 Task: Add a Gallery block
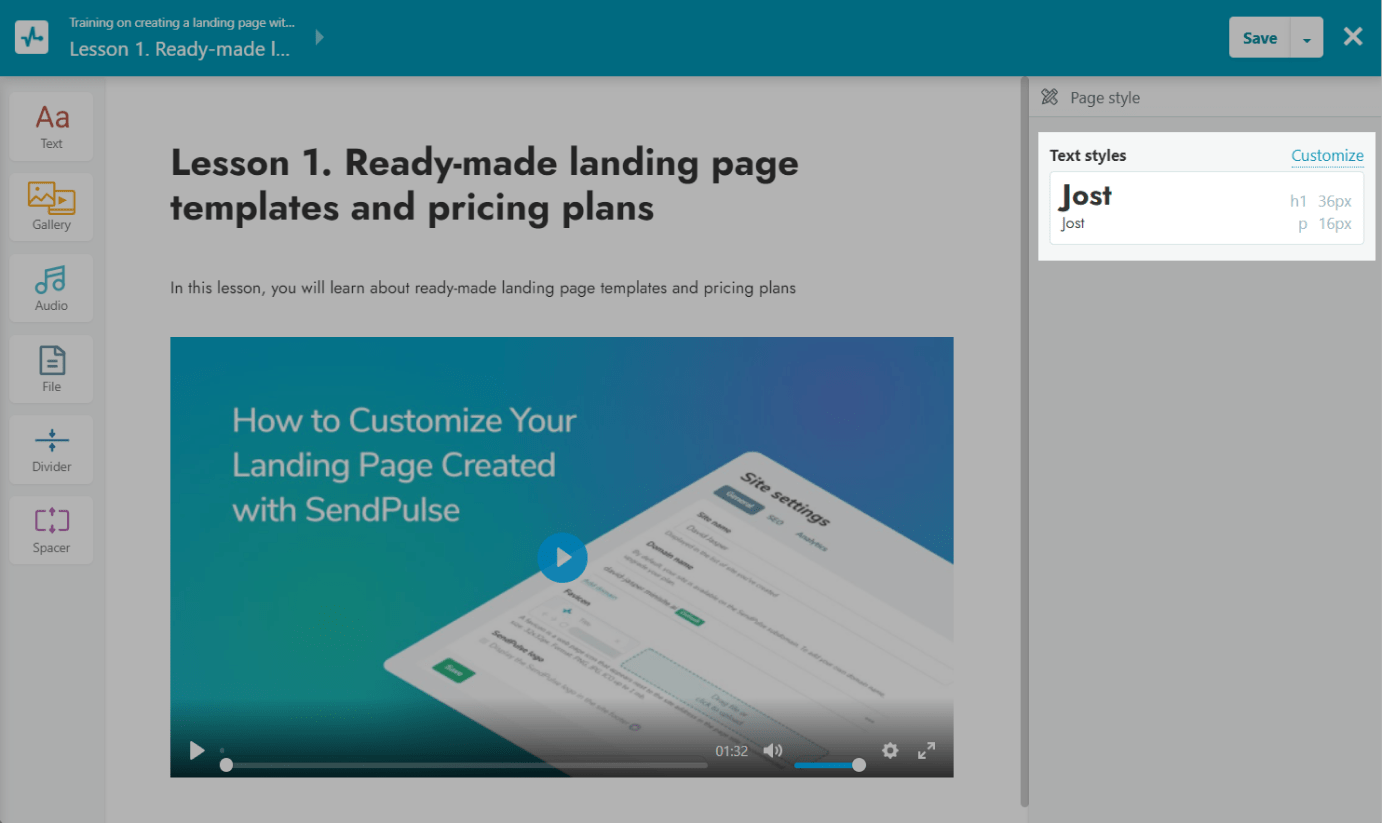pyautogui.click(x=51, y=207)
